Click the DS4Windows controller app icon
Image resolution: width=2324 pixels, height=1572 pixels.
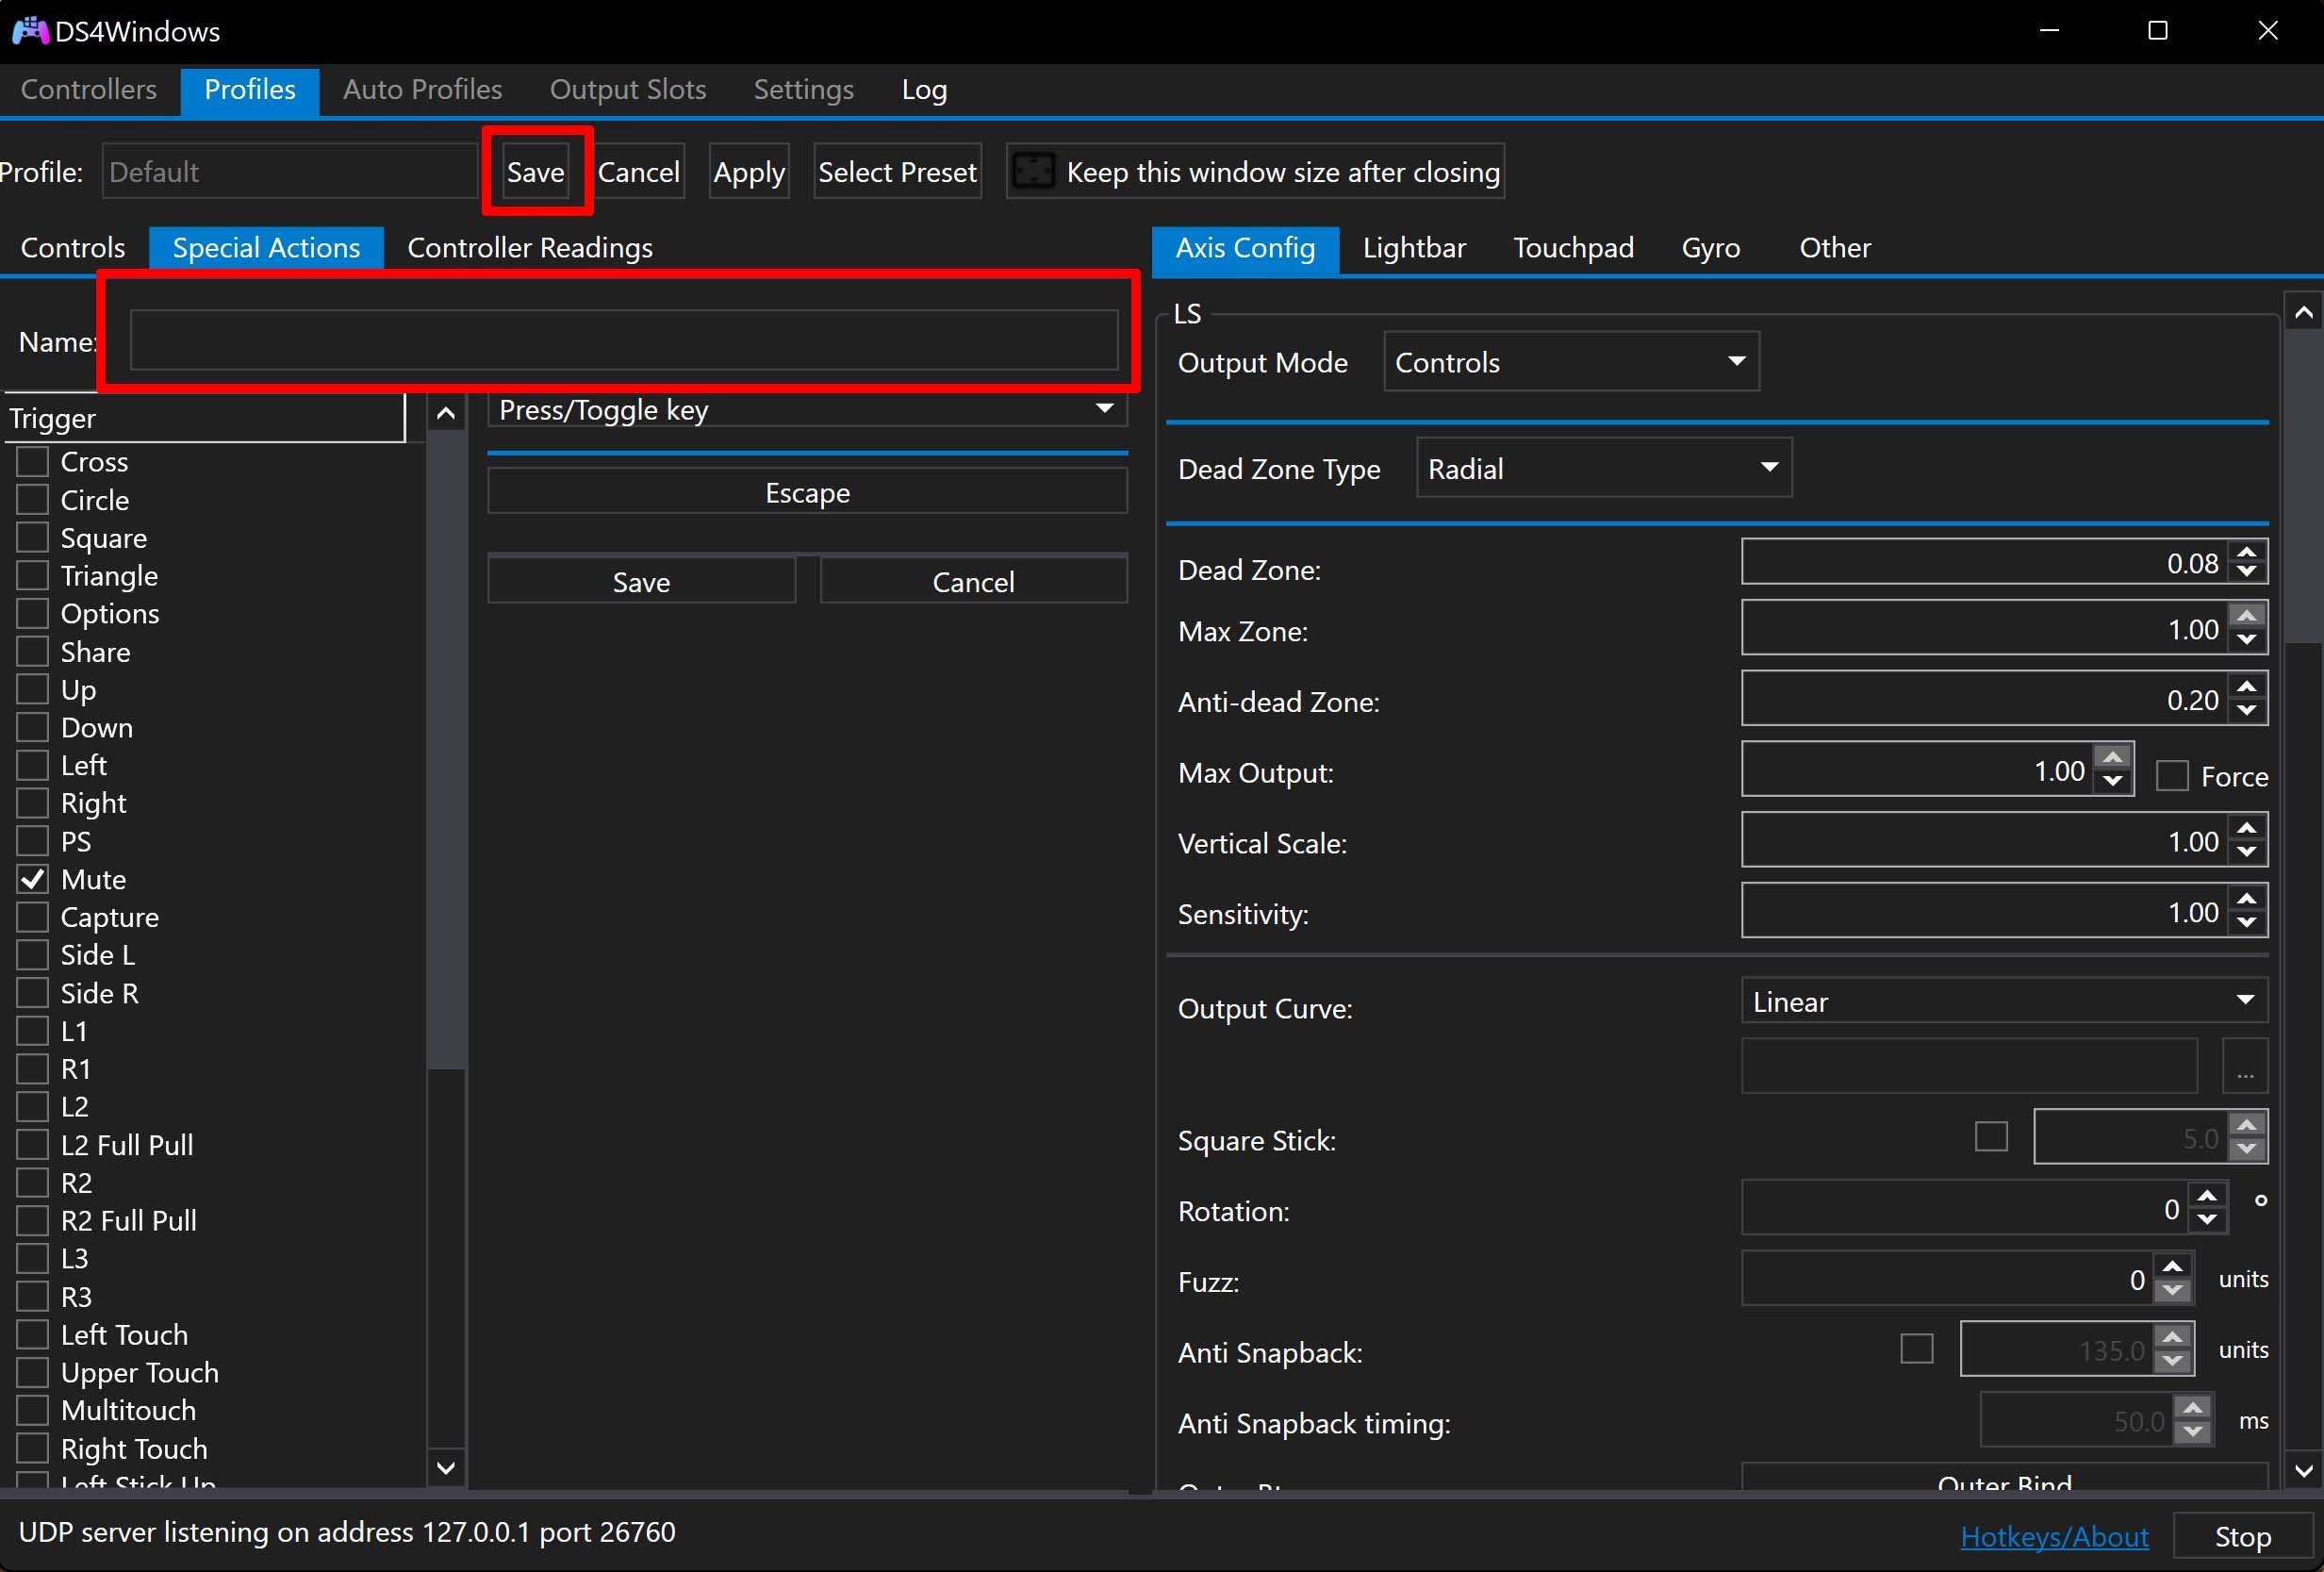pyautogui.click(x=30, y=31)
